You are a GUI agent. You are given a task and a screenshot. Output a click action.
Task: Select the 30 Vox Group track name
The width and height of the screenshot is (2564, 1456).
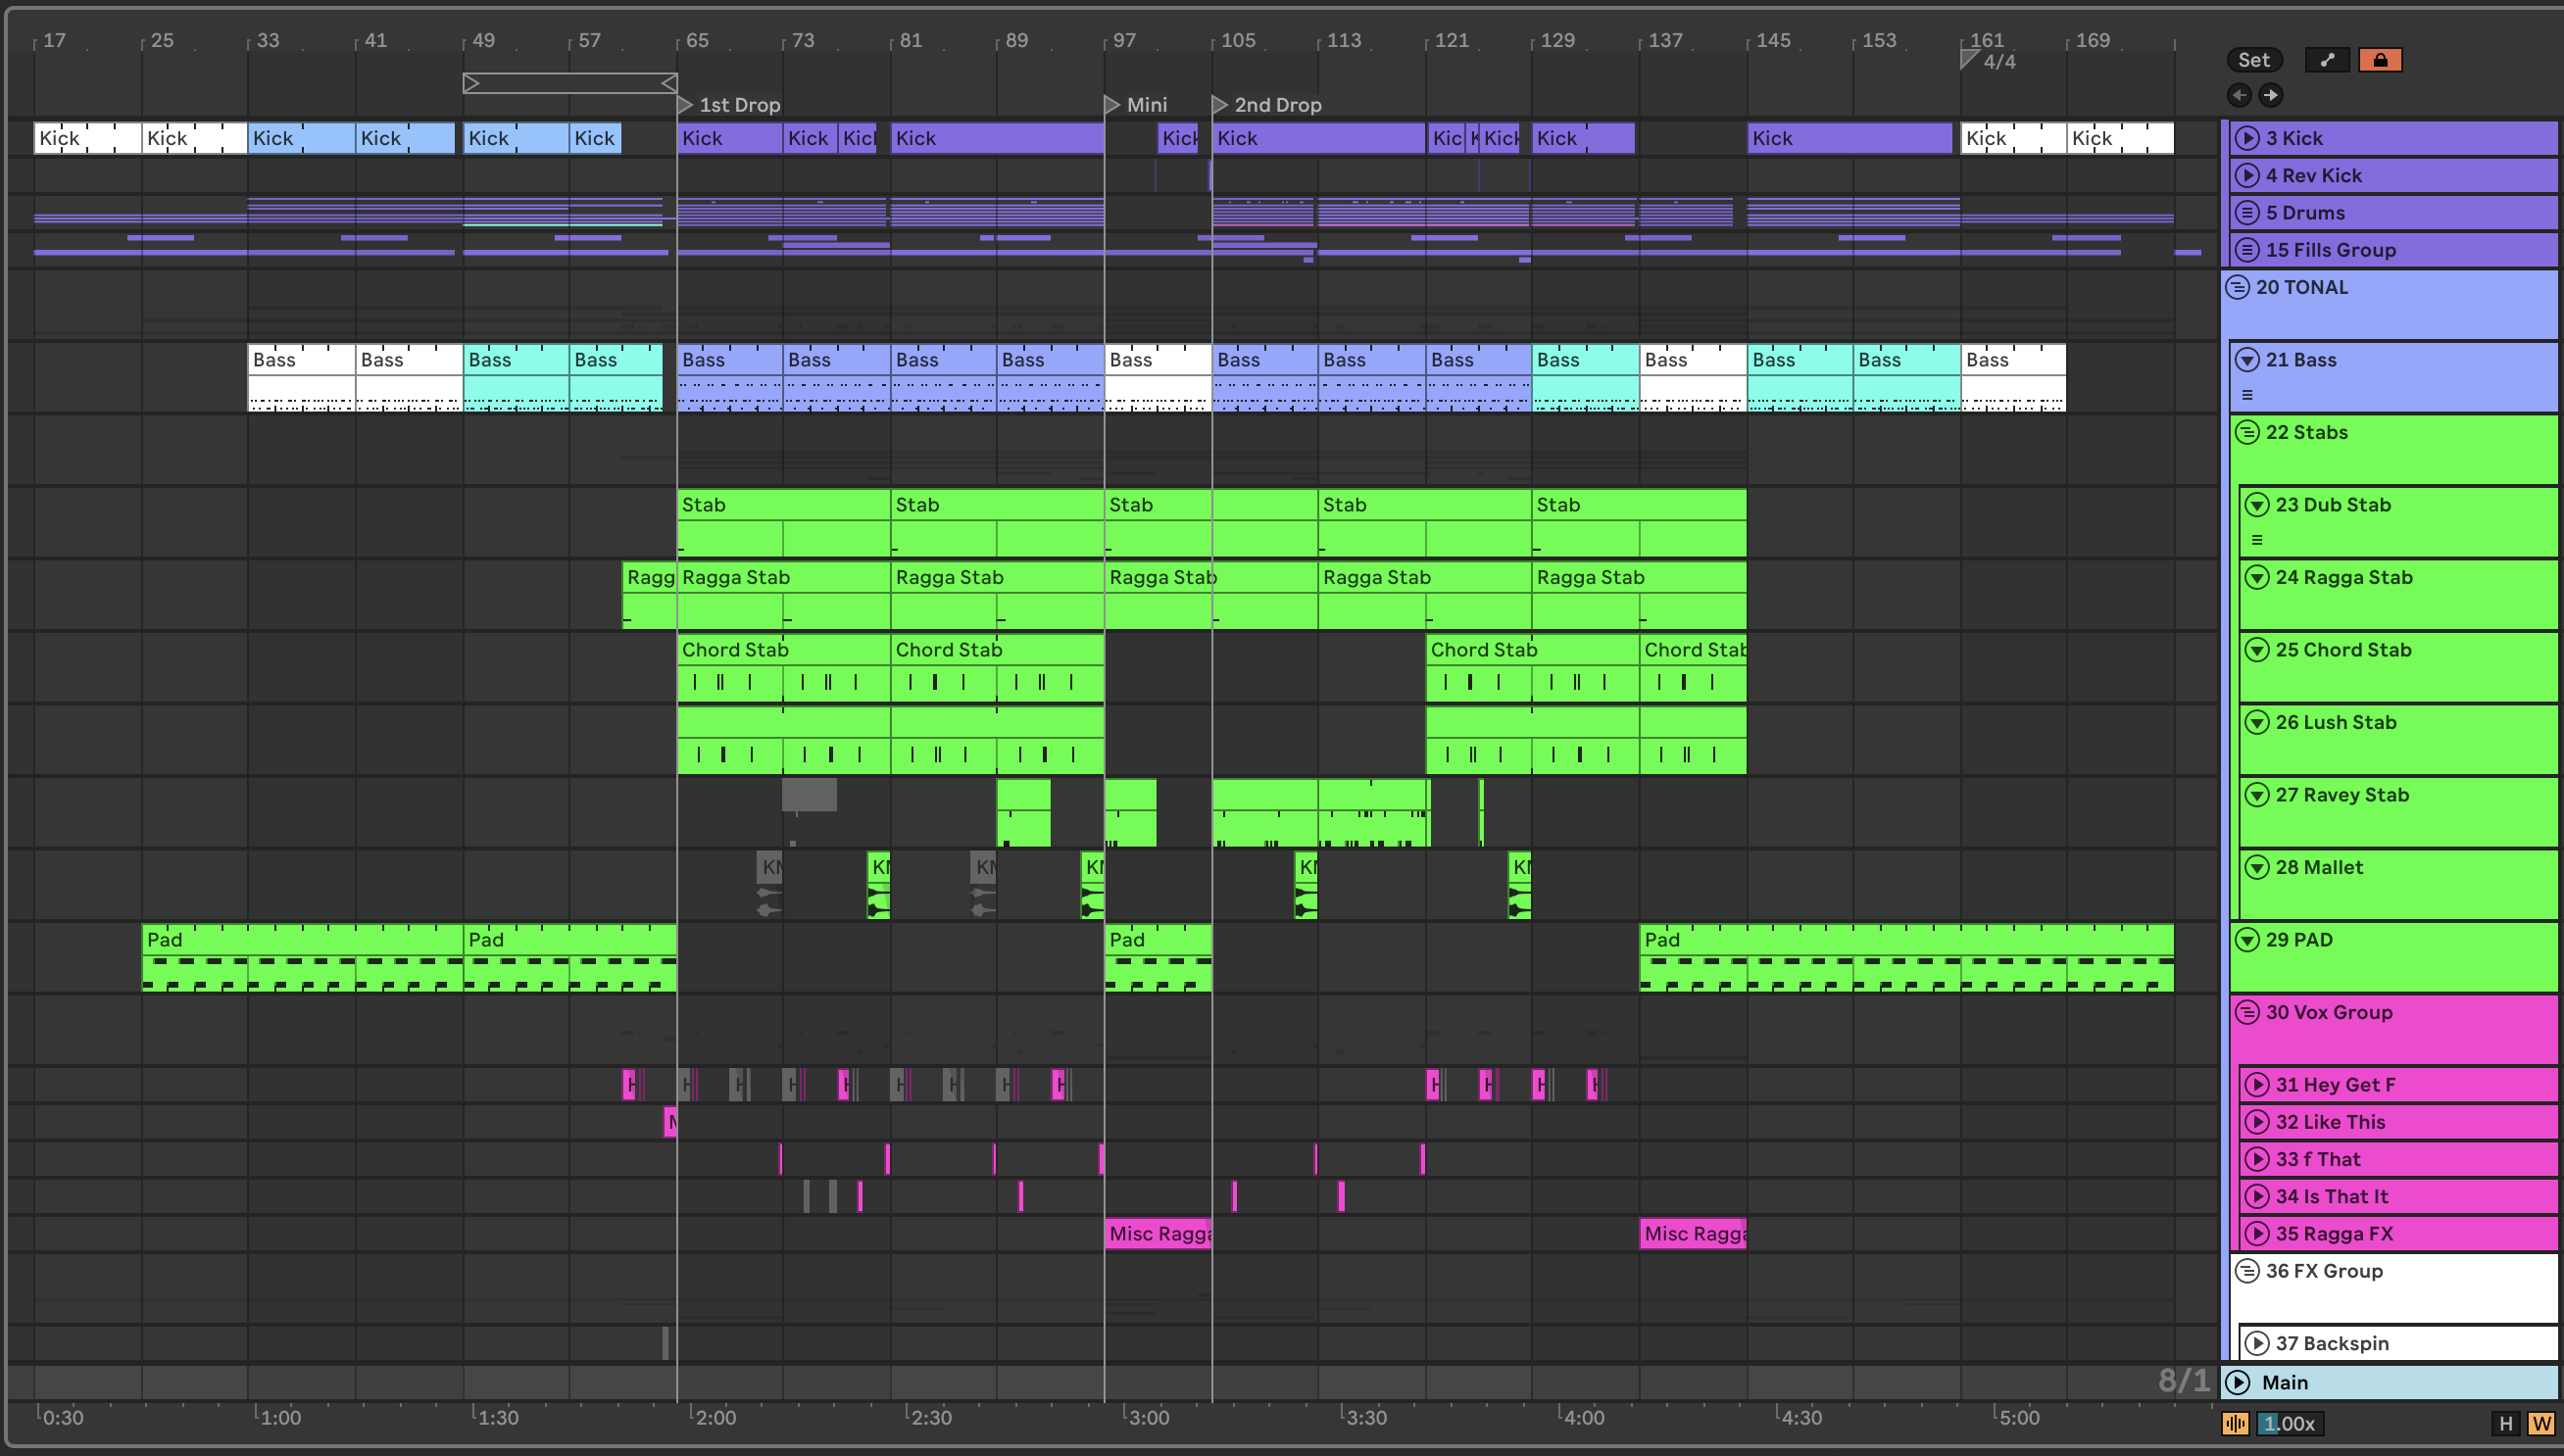2329,1012
